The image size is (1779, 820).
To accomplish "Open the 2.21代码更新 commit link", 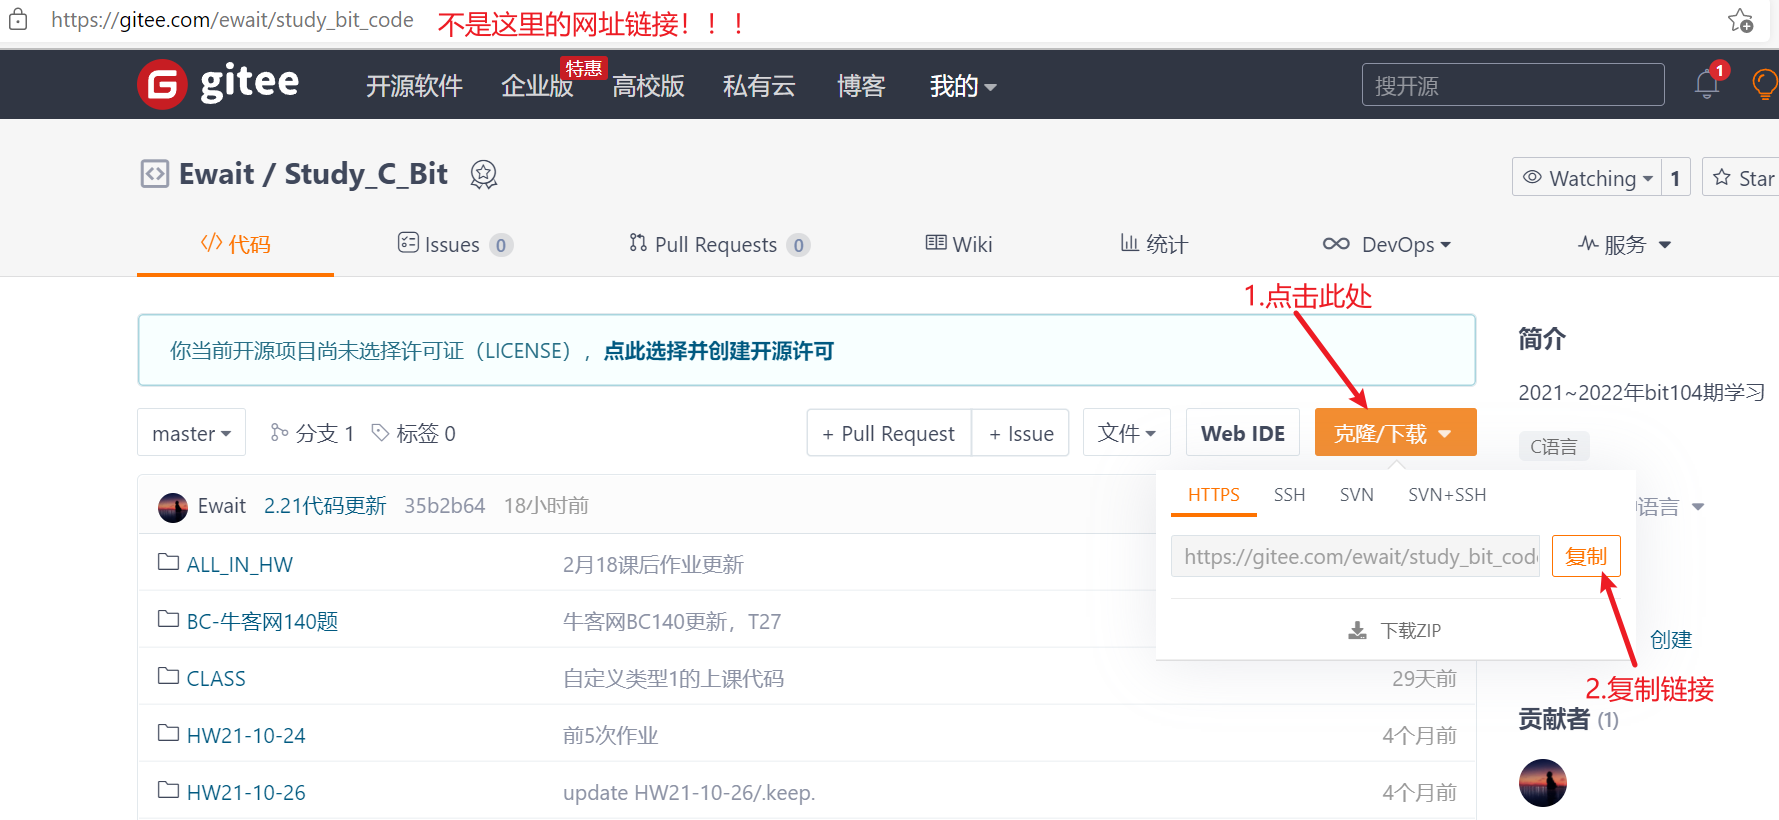I will (x=325, y=506).
